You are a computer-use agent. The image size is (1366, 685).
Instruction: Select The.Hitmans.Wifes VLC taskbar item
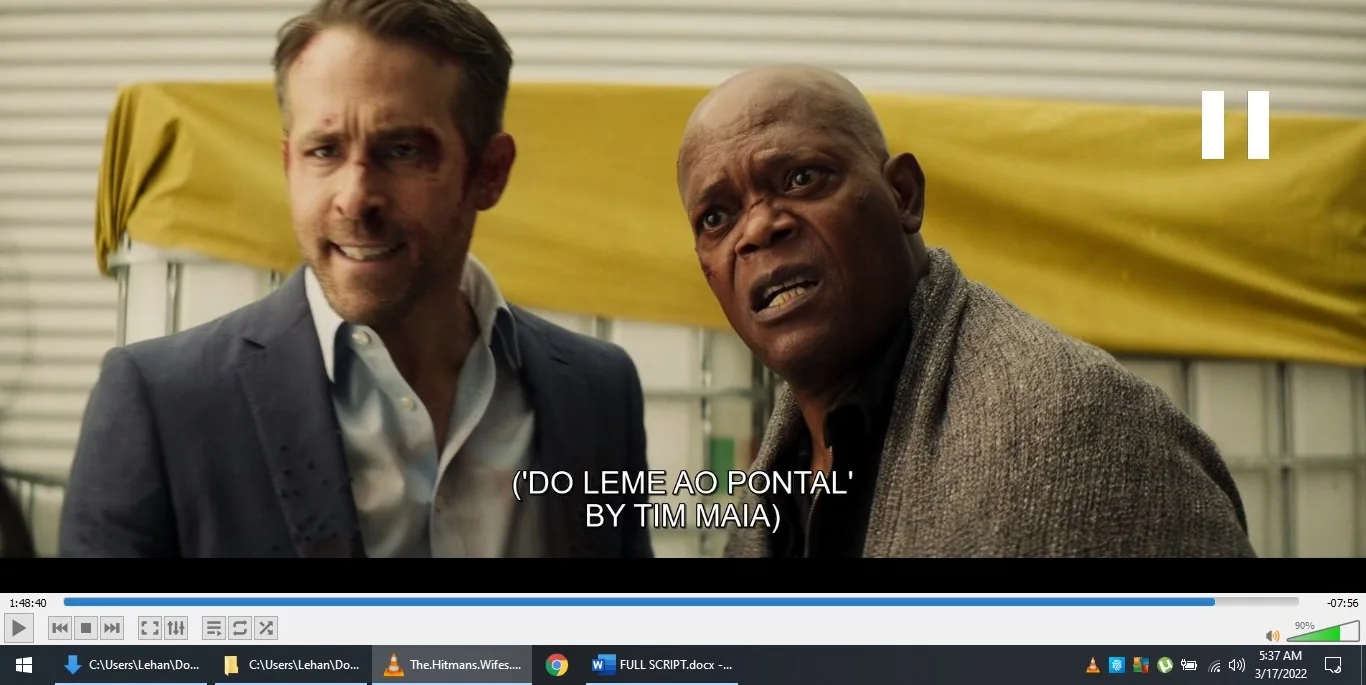tap(452, 665)
